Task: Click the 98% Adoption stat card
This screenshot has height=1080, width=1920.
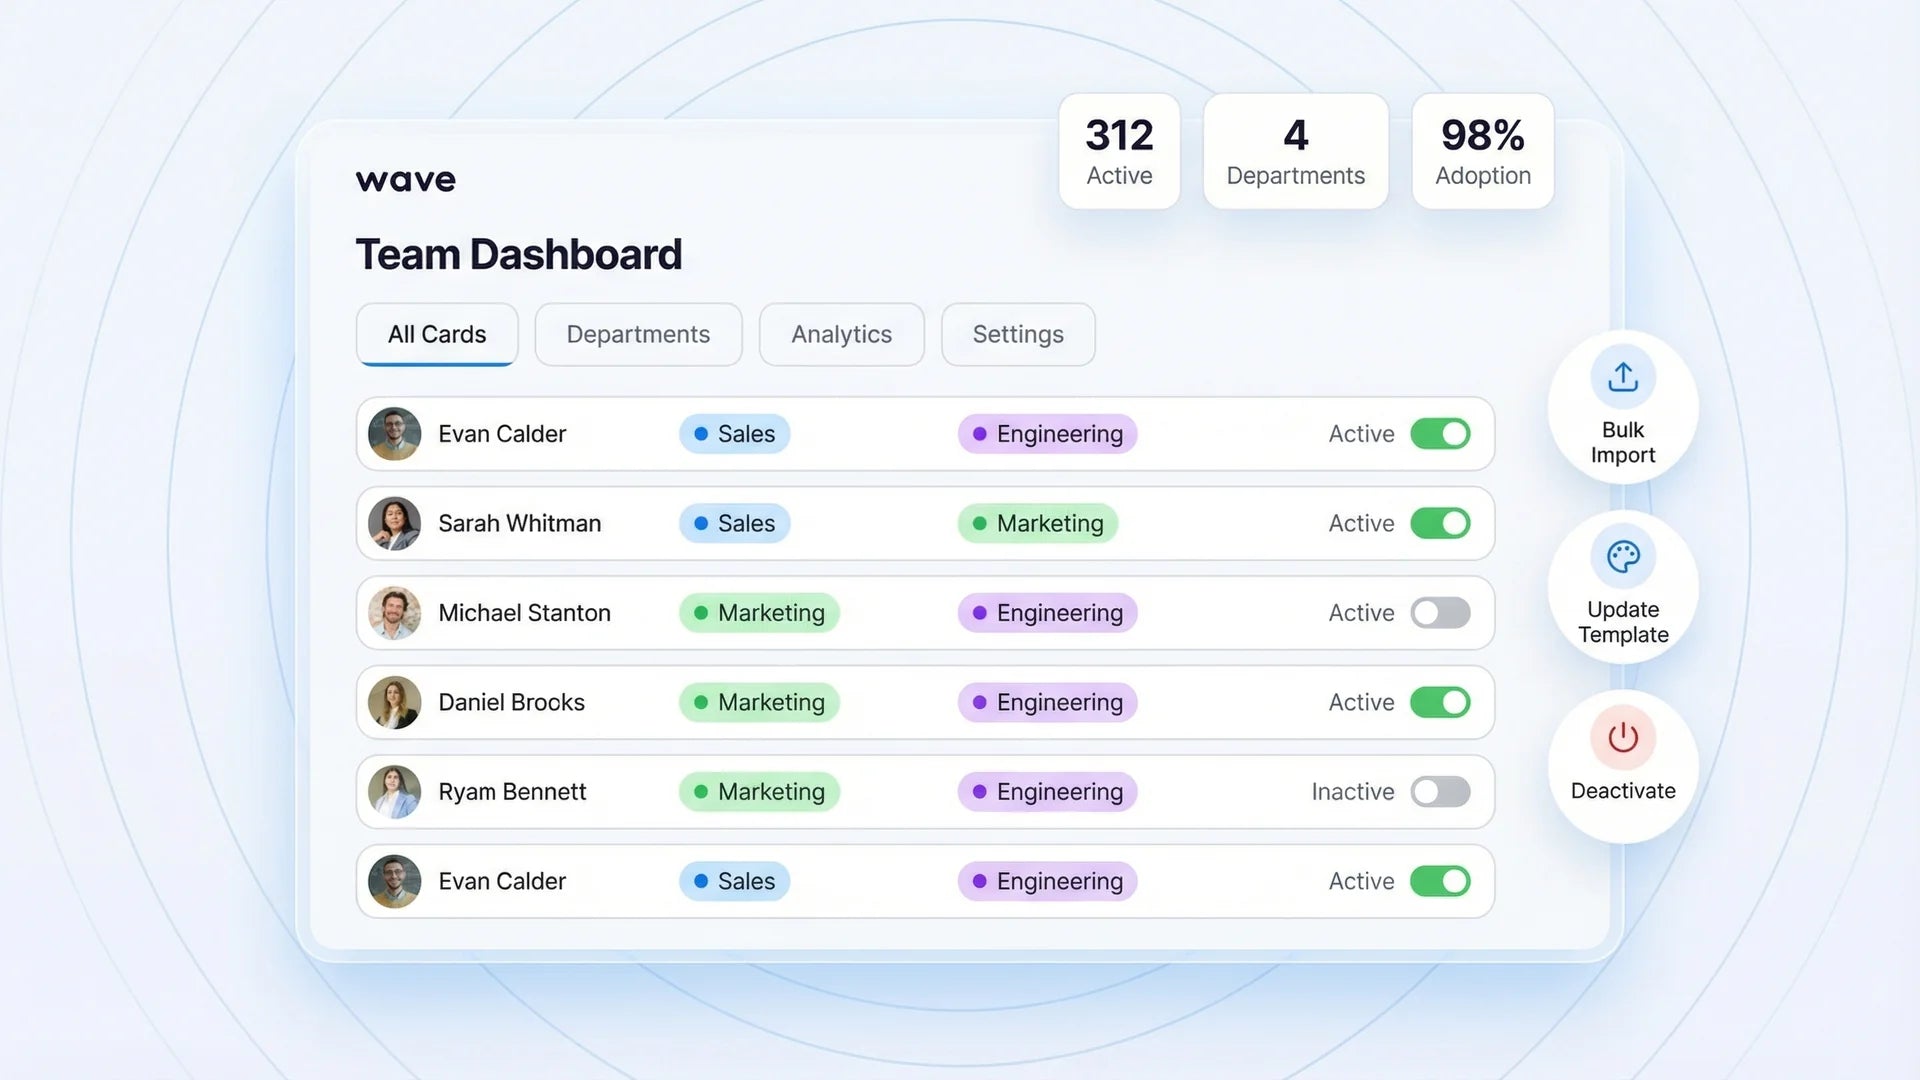Action: pos(1482,151)
